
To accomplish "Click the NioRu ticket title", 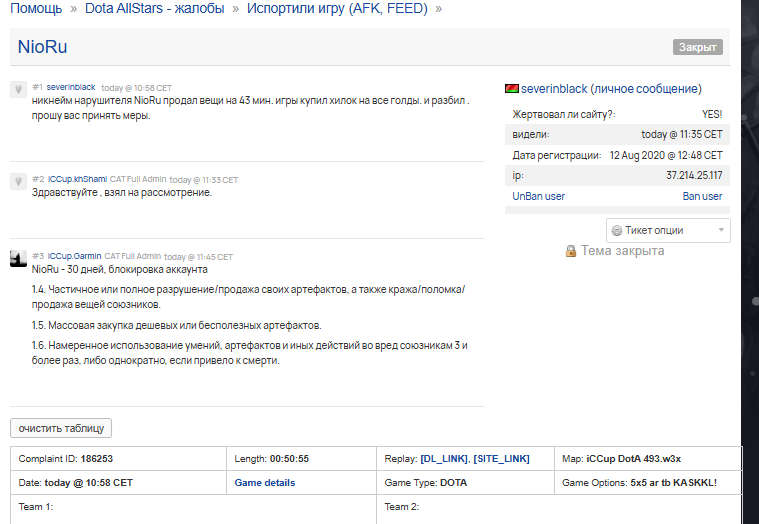I will click(43, 47).
